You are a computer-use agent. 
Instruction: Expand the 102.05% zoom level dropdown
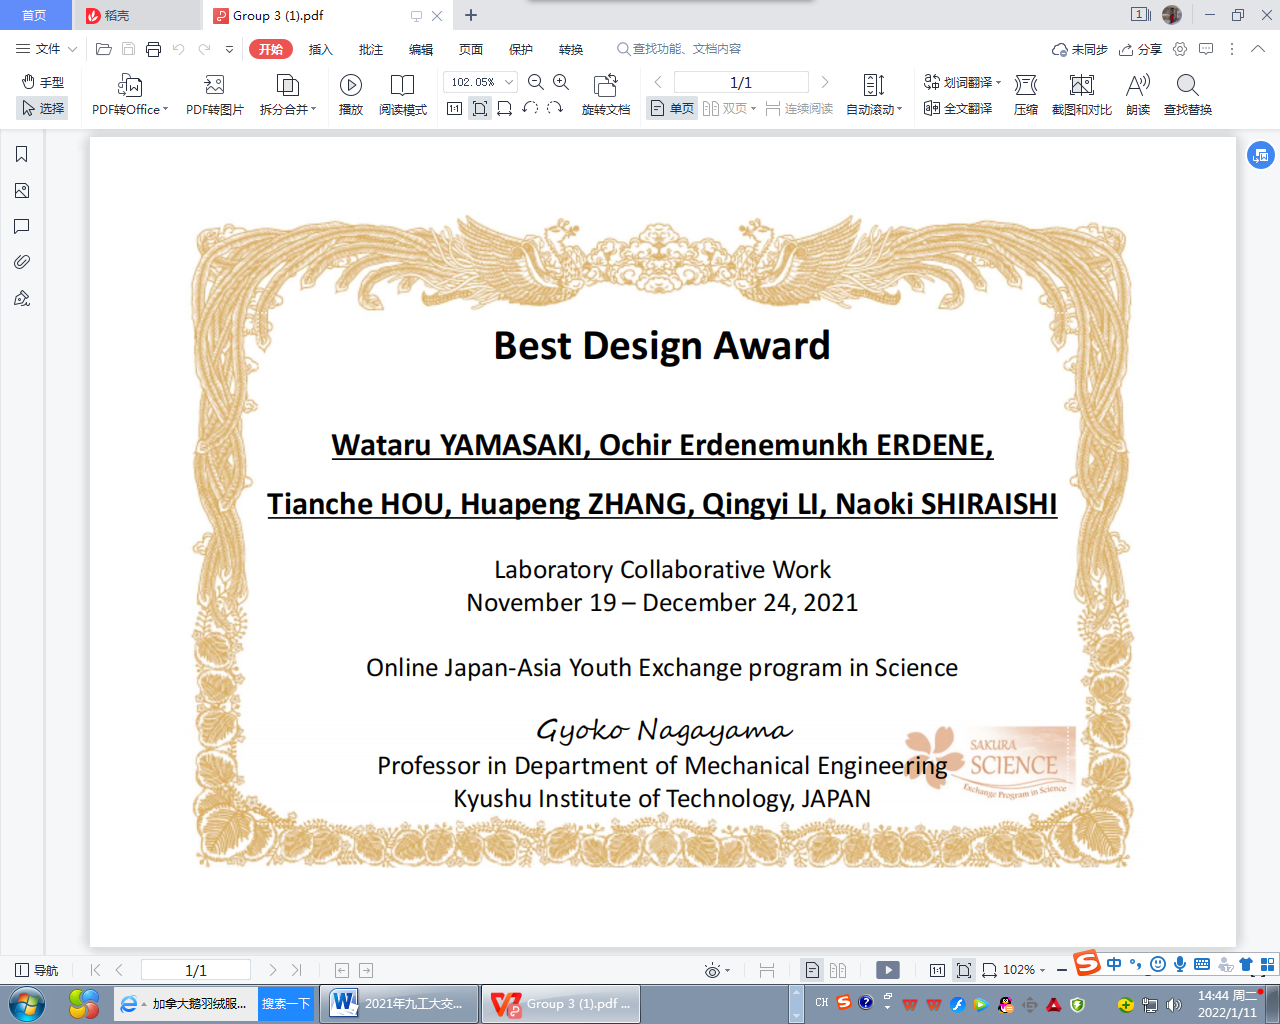click(509, 82)
